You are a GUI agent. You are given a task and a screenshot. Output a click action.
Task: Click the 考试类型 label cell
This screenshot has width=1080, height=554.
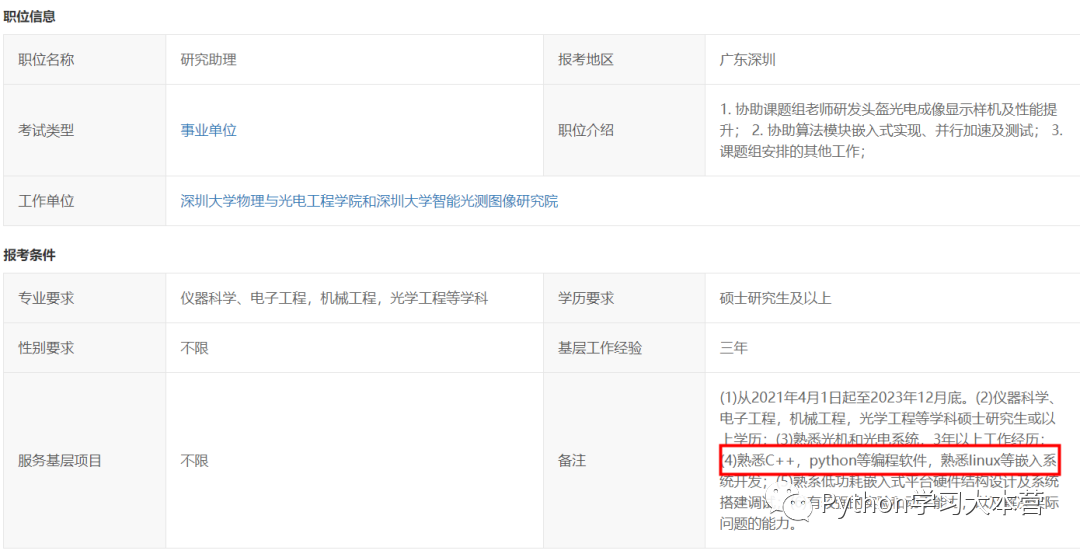pos(84,130)
